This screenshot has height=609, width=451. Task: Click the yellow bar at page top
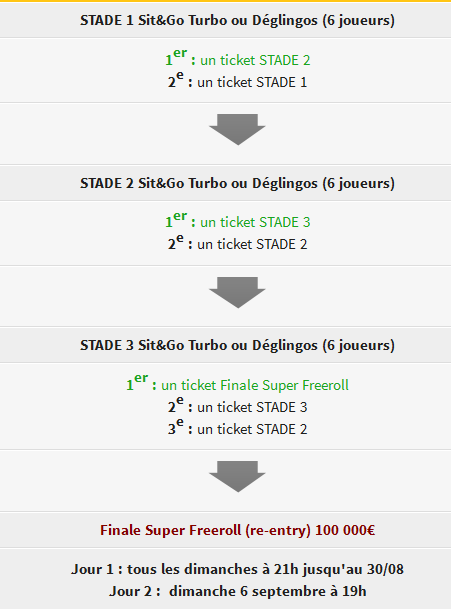click(x=225, y=1)
